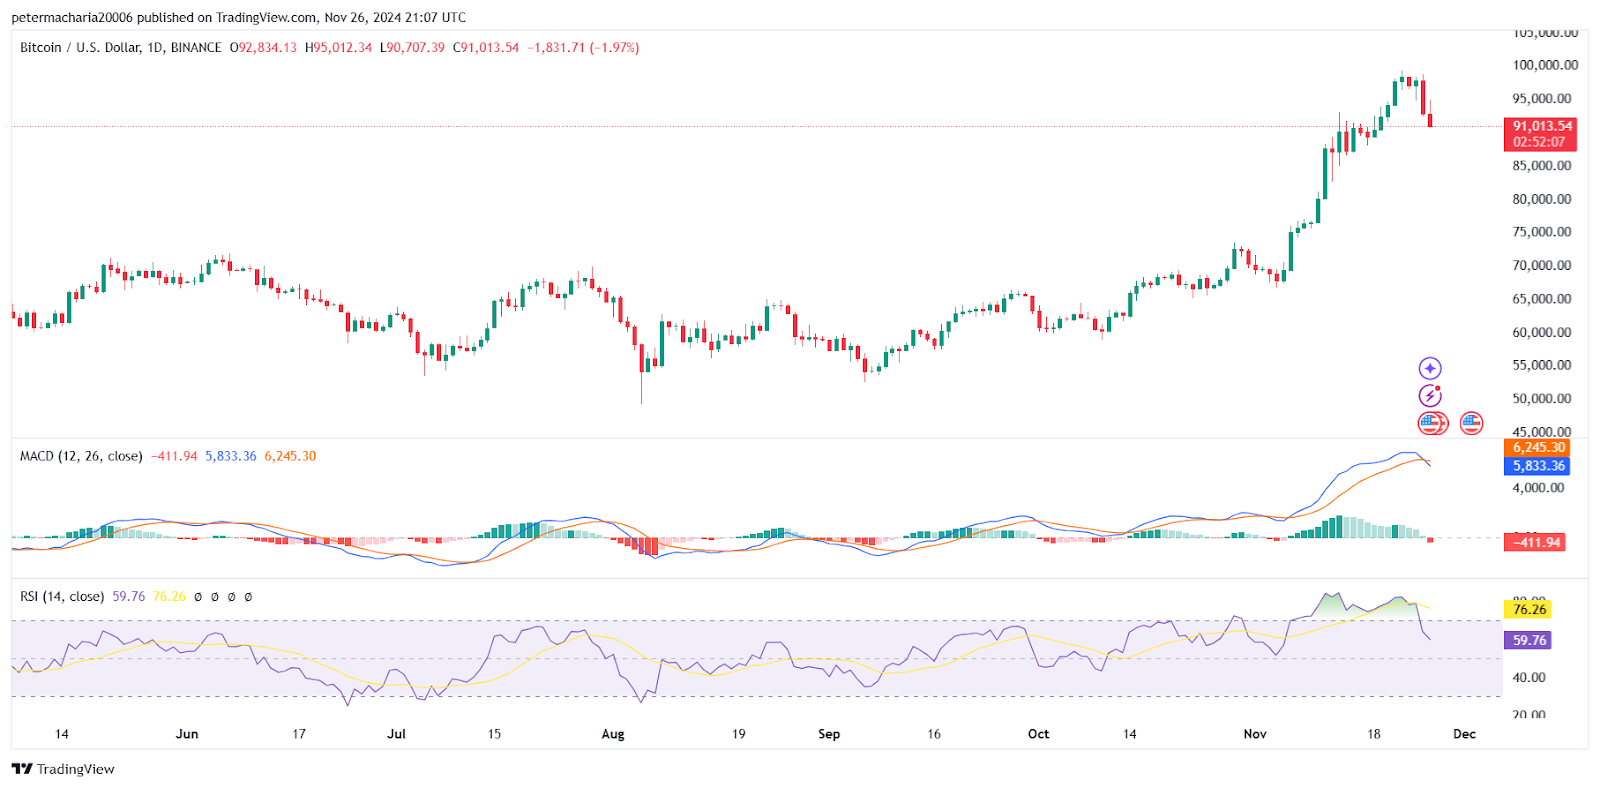The width and height of the screenshot is (1600, 788).
Task: Click the 80,000.00 price axis label
Action: tap(1542, 199)
